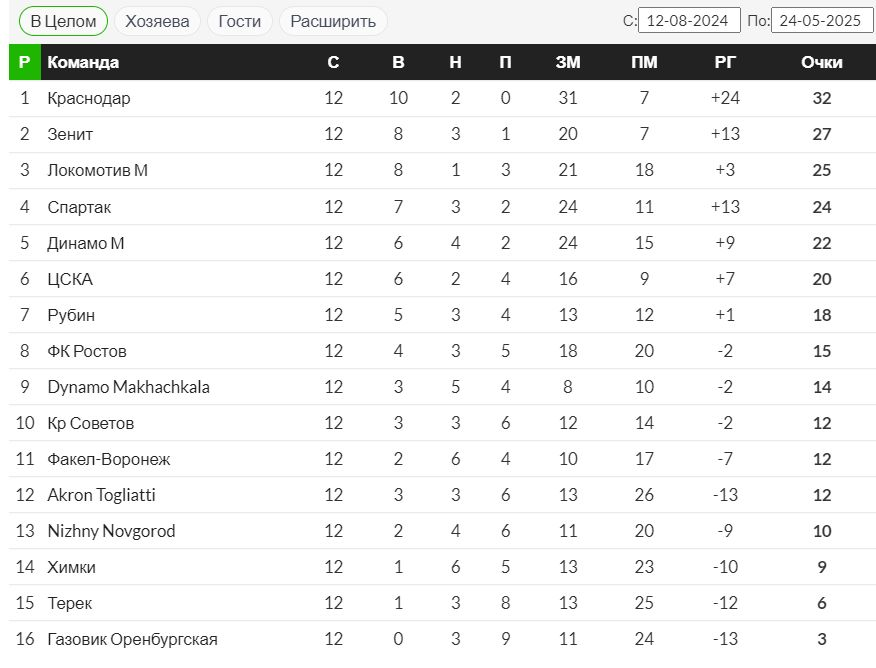
Task: Switch to the Хозяева tab
Action: (157, 21)
